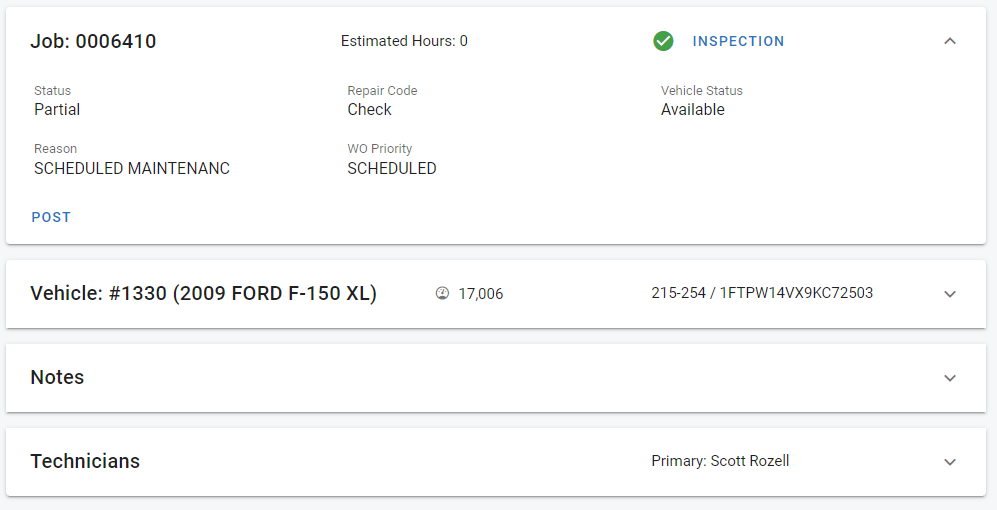
Task: Click the green inspection checkmark icon
Action: pos(663,41)
